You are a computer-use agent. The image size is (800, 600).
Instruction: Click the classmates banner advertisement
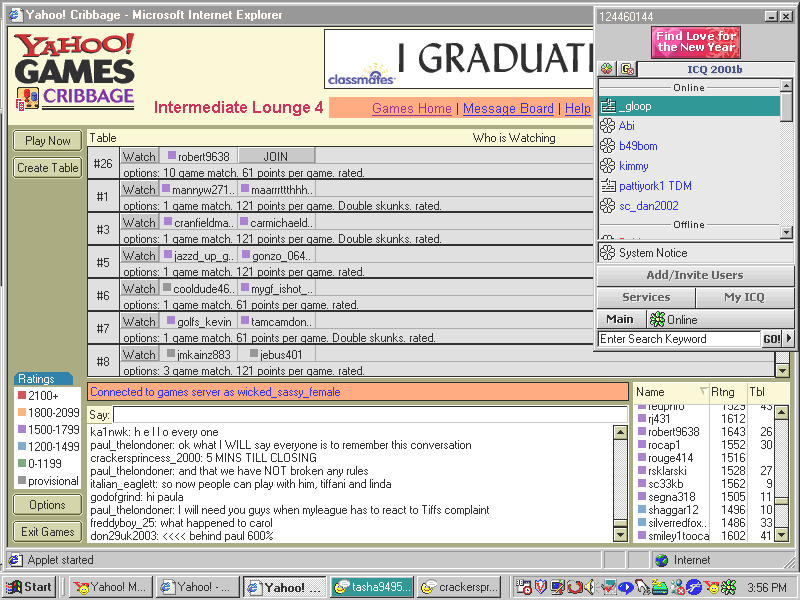pyautogui.click(x=459, y=59)
